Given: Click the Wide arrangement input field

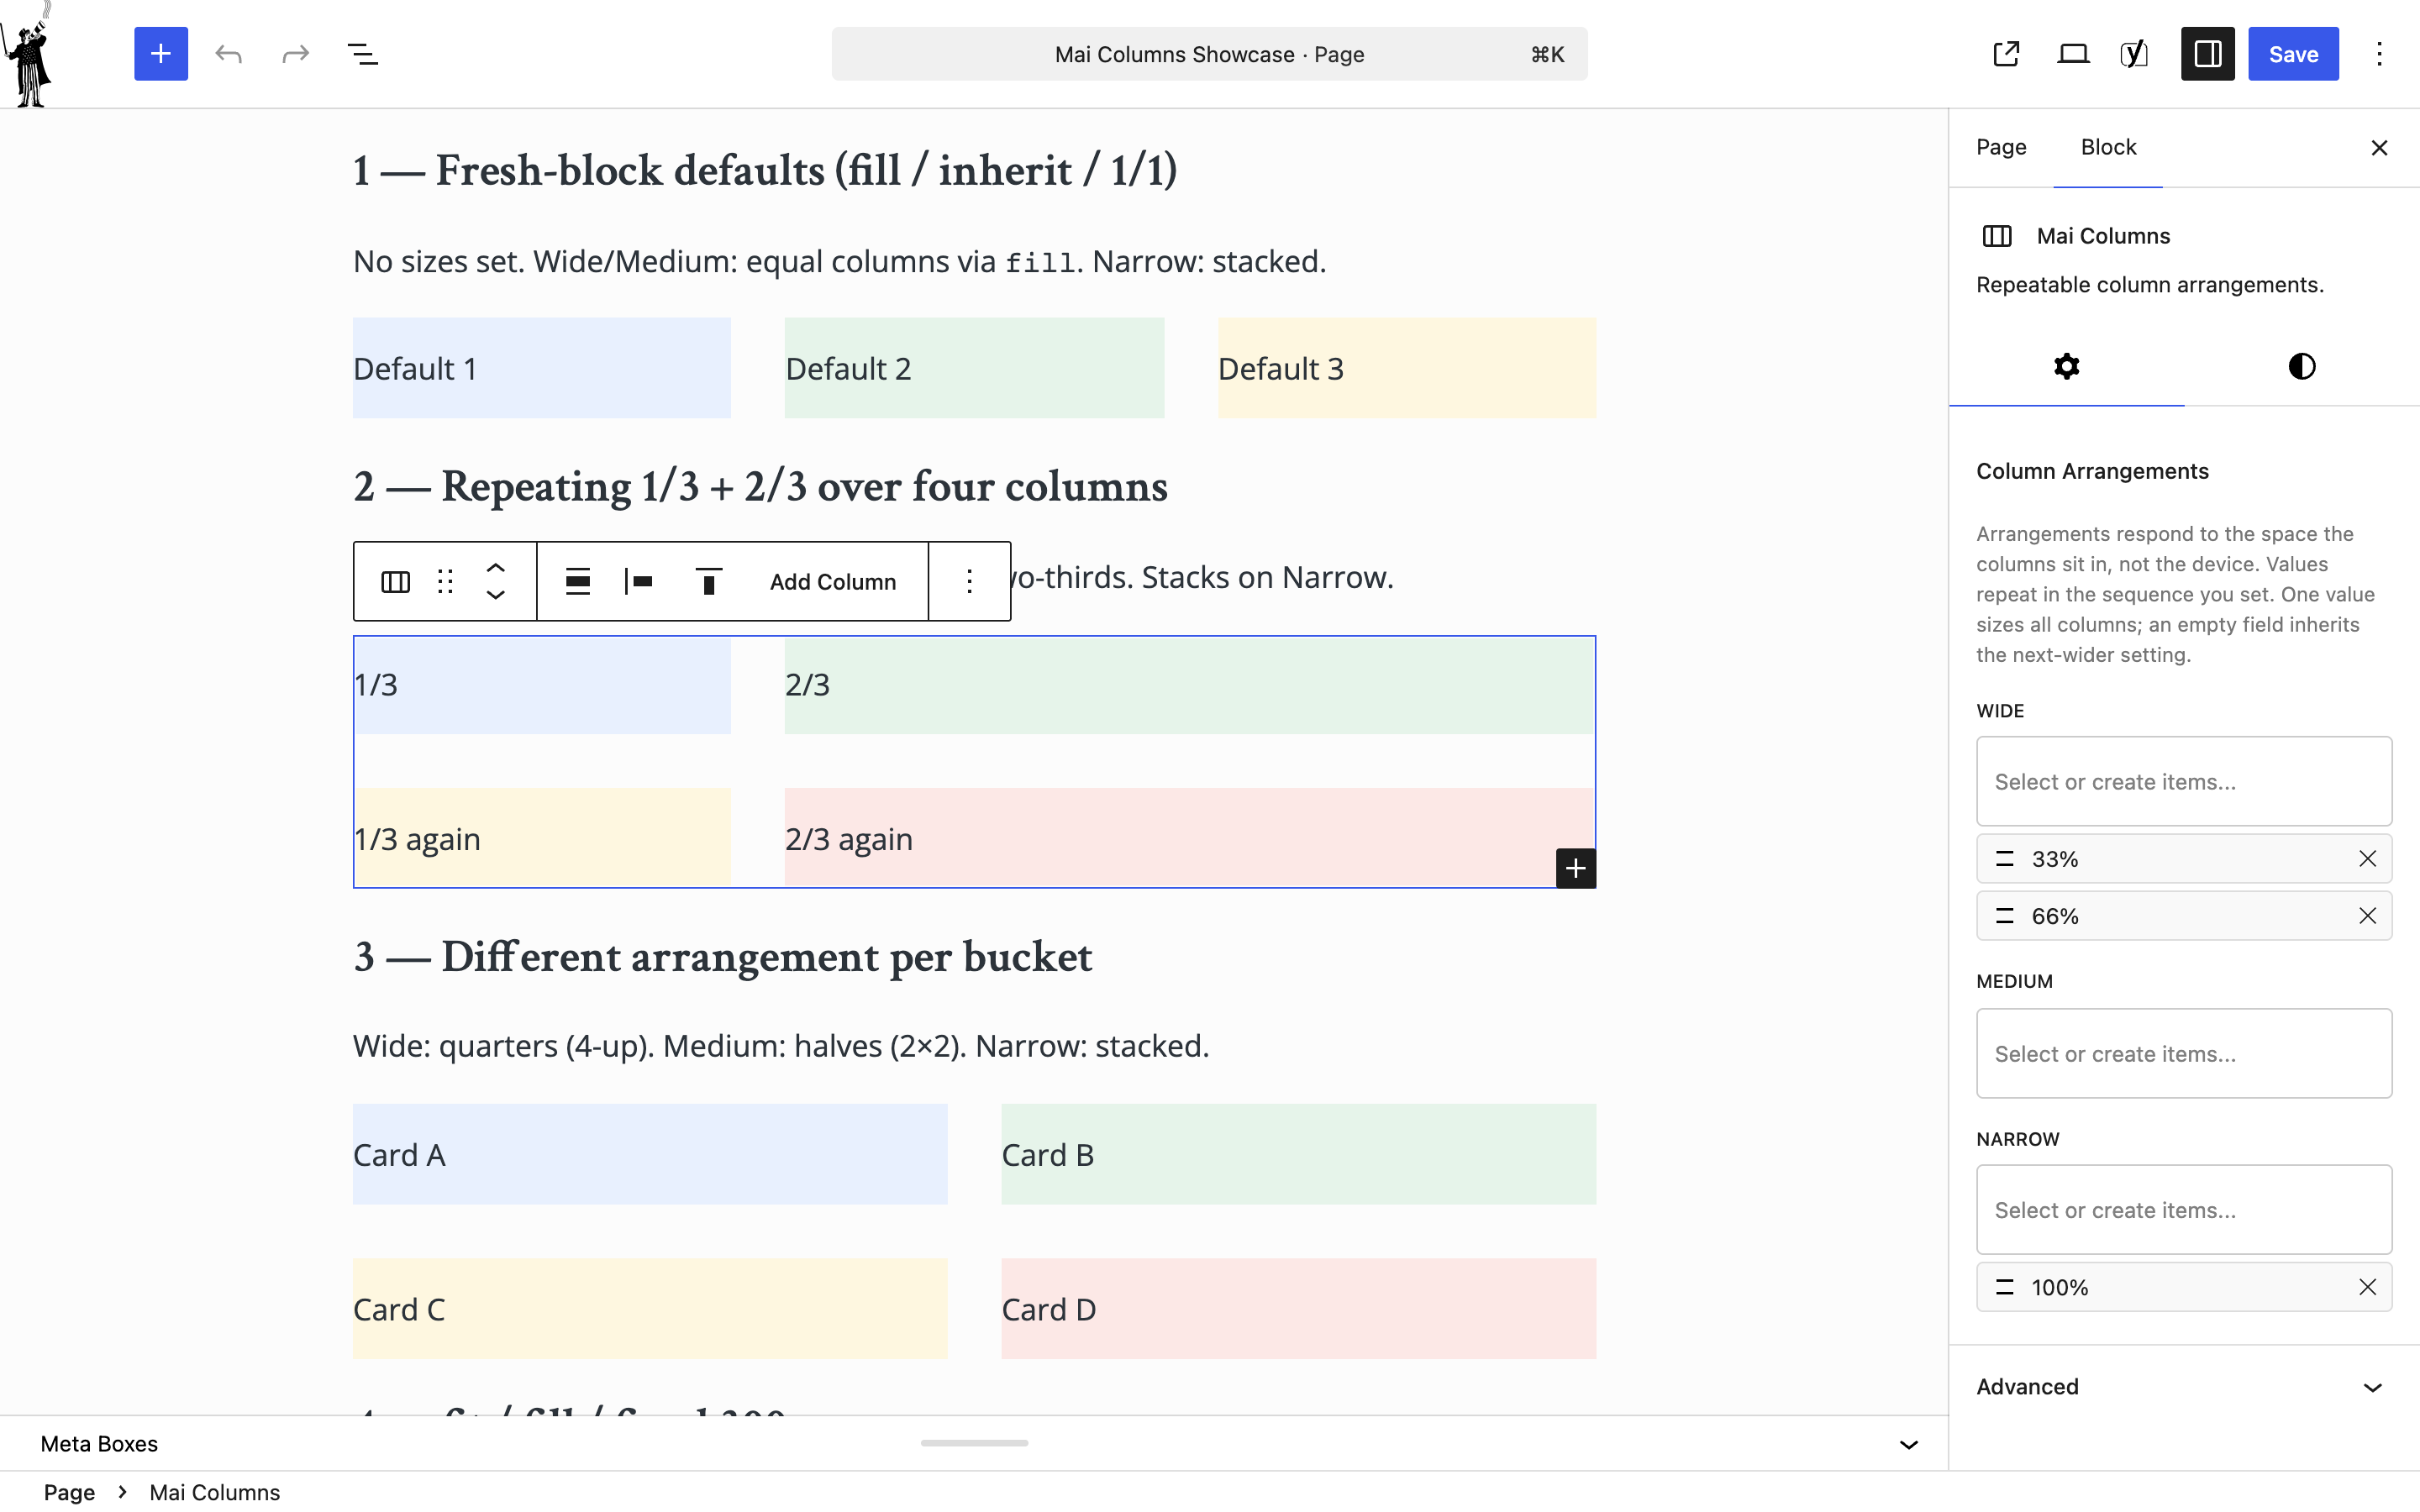Looking at the screenshot, I should [x=2184, y=781].
